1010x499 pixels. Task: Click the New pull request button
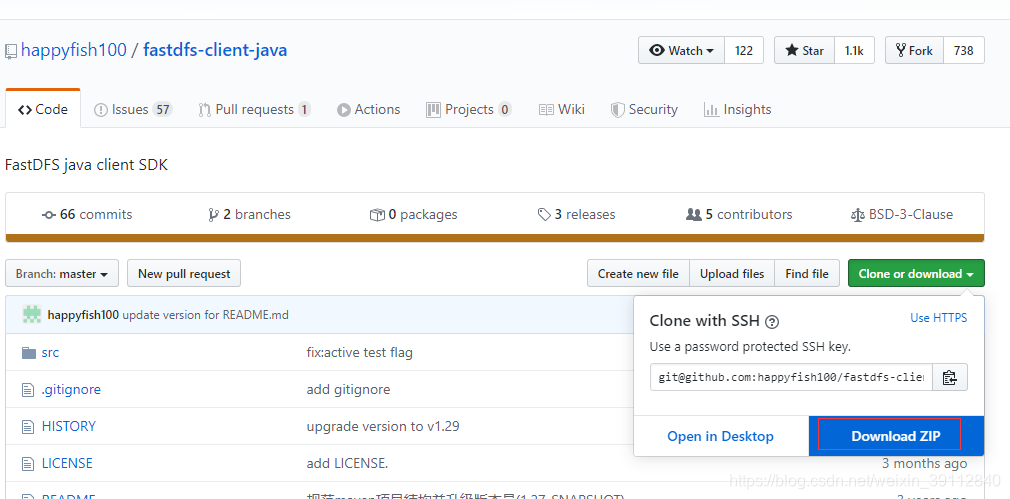(184, 274)
